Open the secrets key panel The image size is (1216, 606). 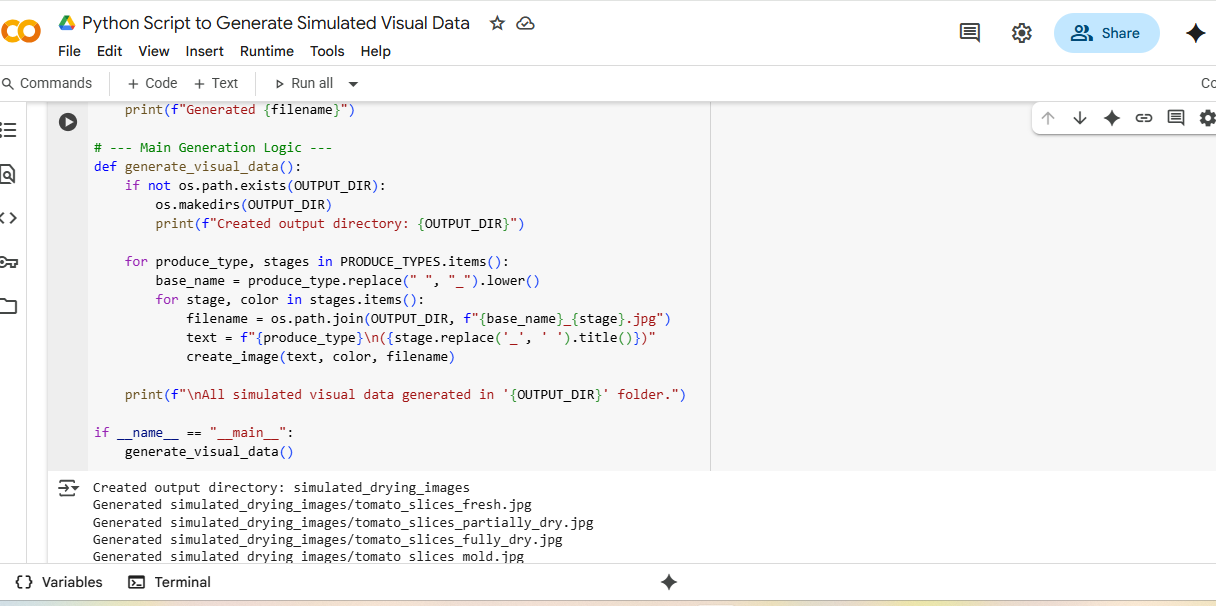[8, 262]
